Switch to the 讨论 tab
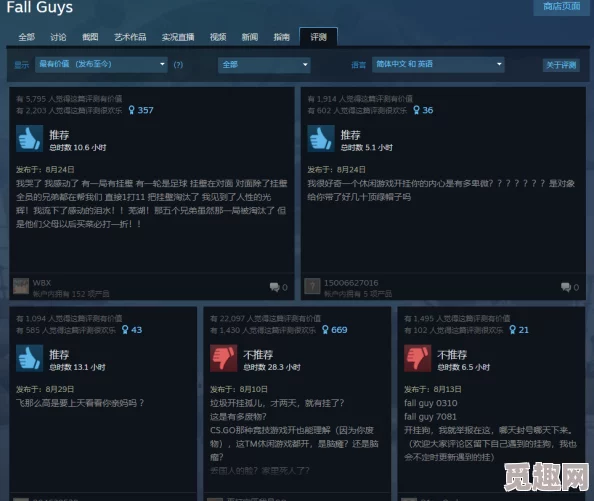The height and width of the screenshot is (501, 594). (58, 37)
